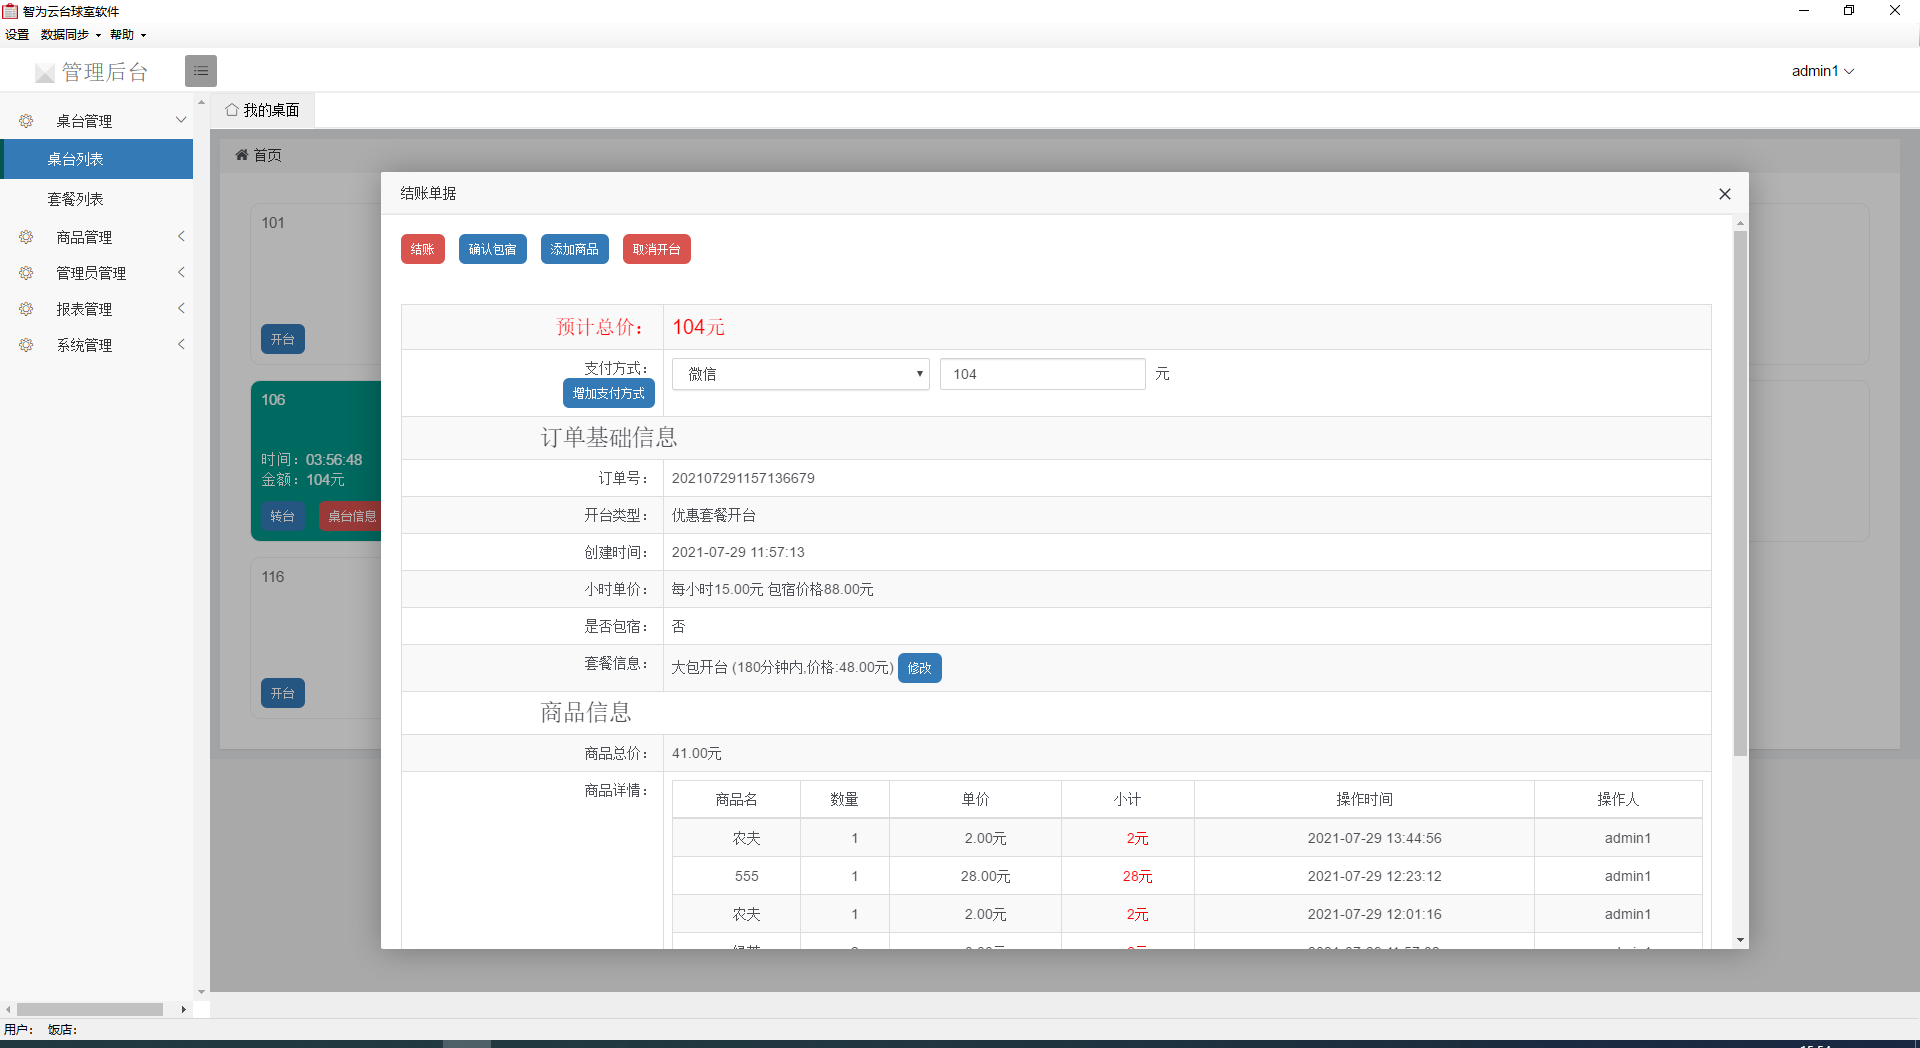Click the payment amount field showing 104
This screenshot has height=1048, width=1920.
coord(1041,374)
